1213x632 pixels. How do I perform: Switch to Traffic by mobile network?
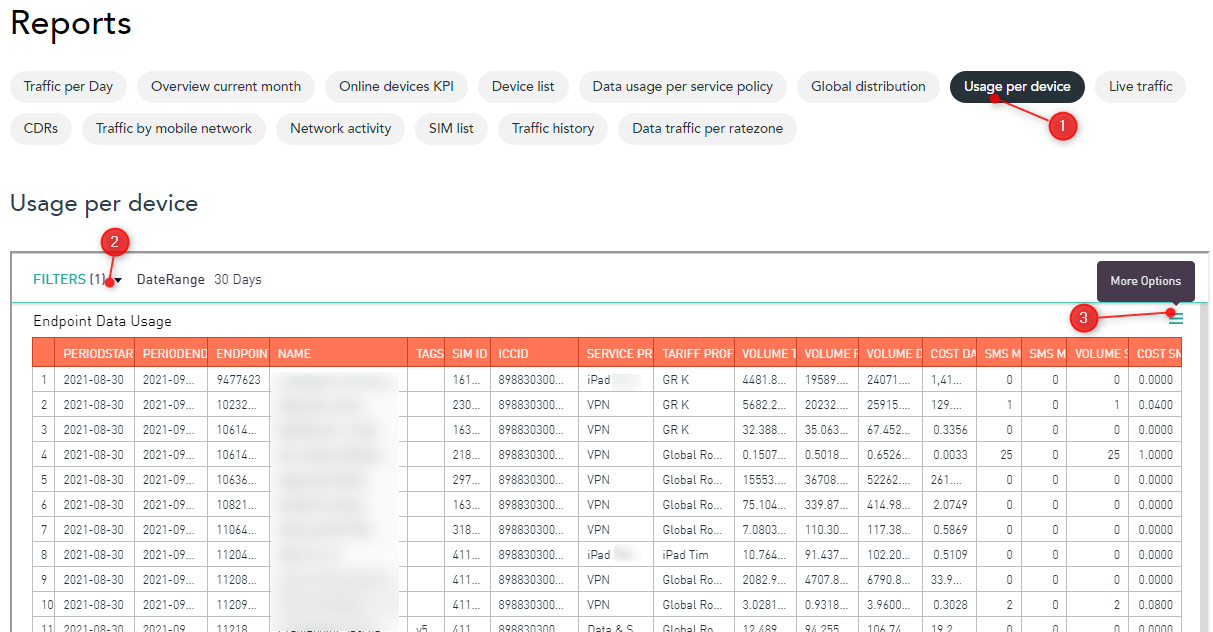(x=174, y=128)
